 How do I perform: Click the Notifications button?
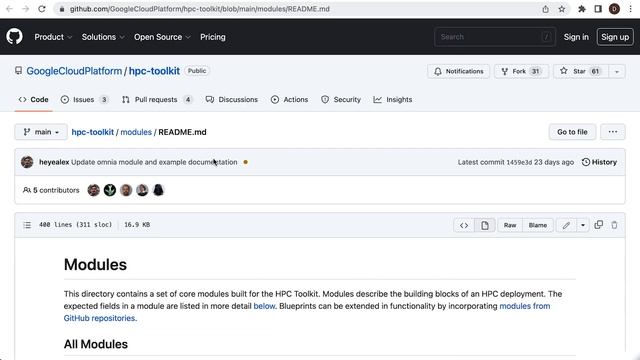click(458, 71)
